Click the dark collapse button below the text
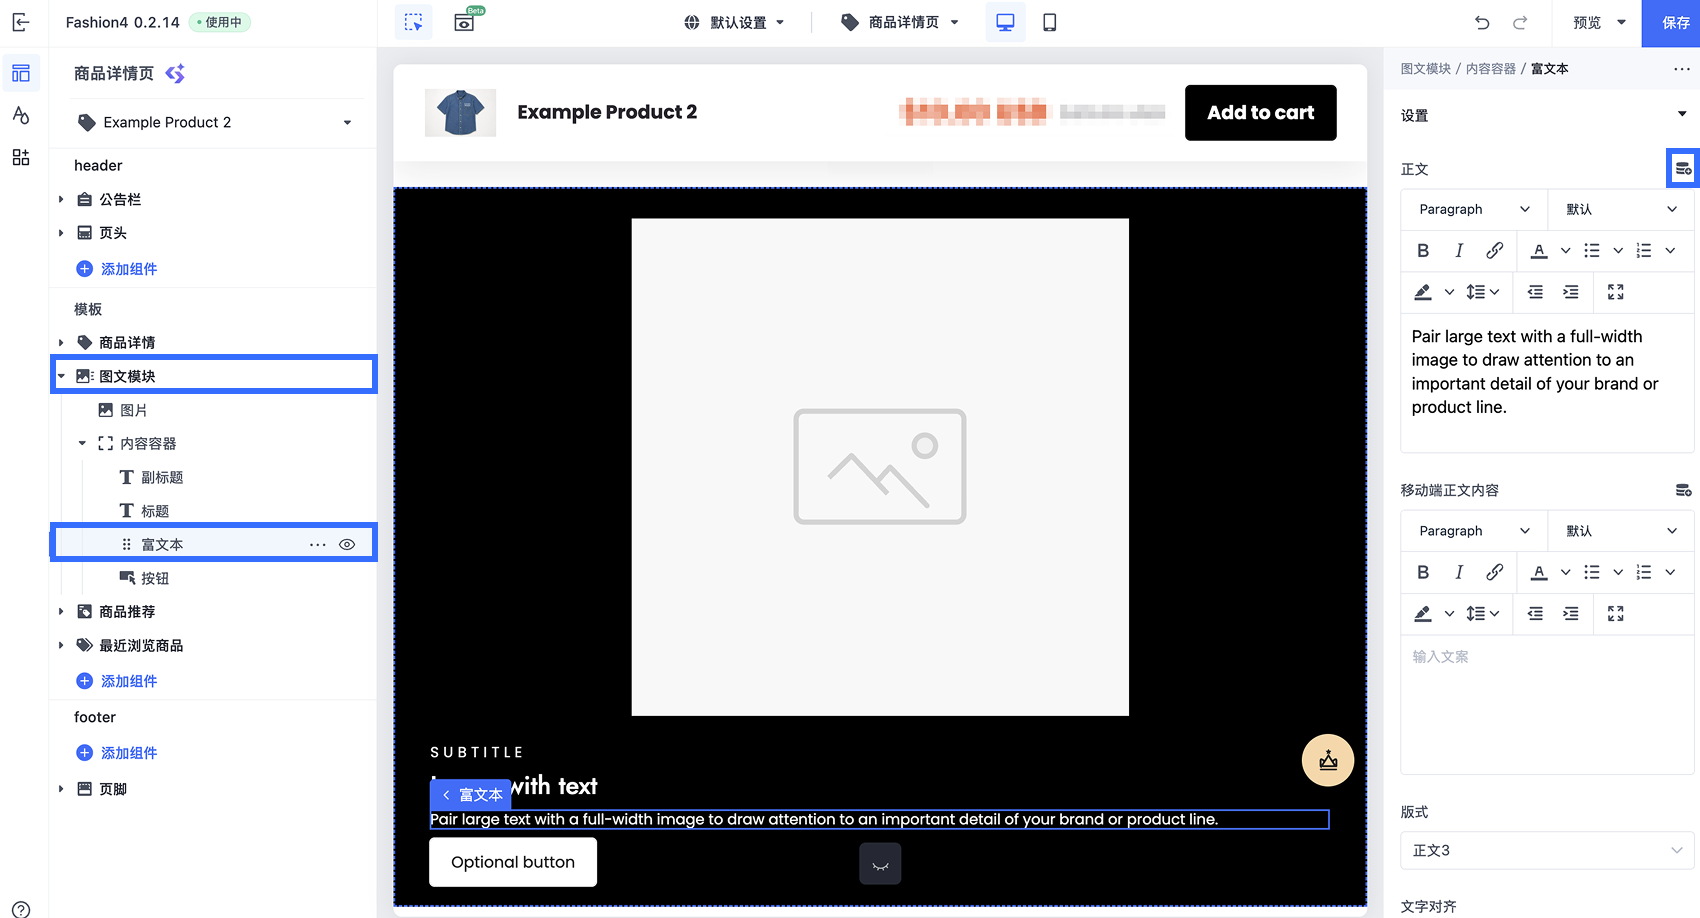1700x918 pixels. pyautogui.click(x=880, y=864)
